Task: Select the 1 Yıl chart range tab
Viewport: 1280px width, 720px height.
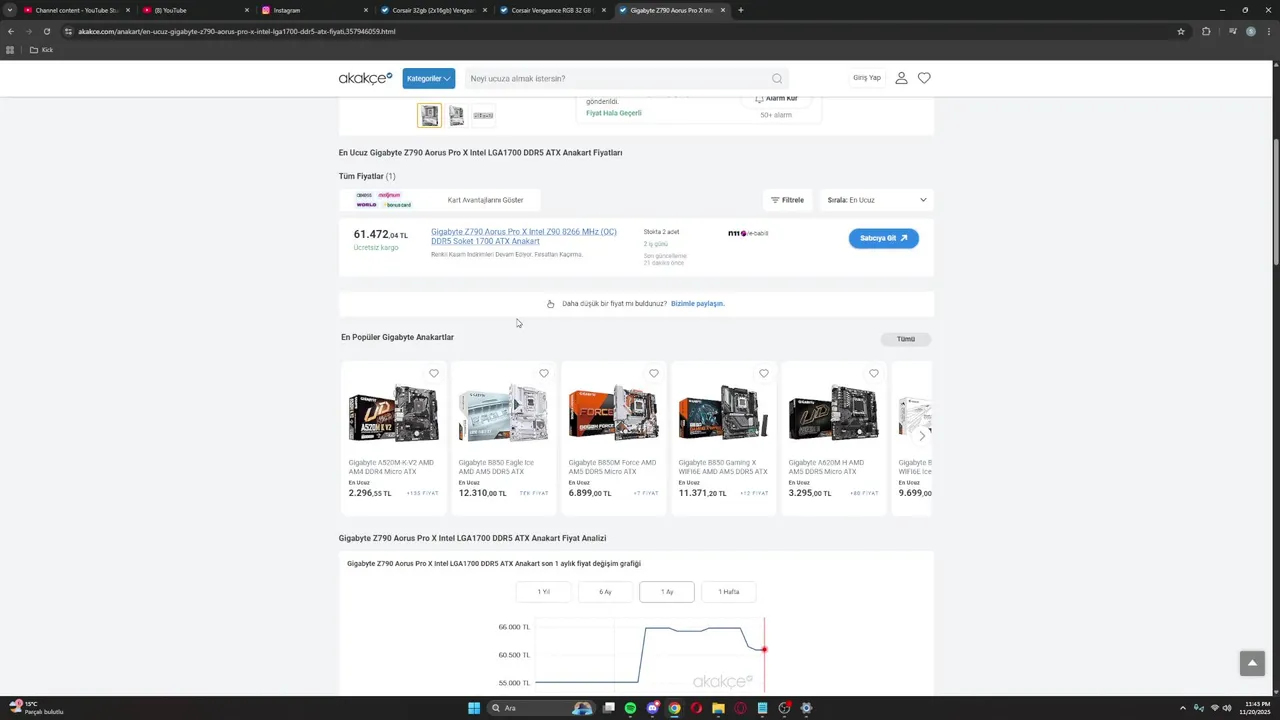Action: pyautogui.click(x=543, y=592)
